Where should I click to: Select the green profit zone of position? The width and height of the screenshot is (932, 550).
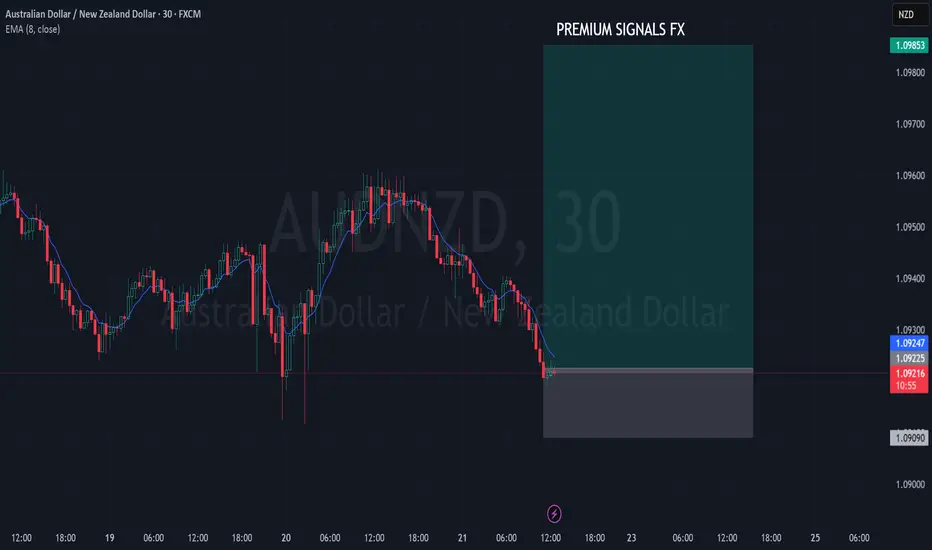pos(648,206)
